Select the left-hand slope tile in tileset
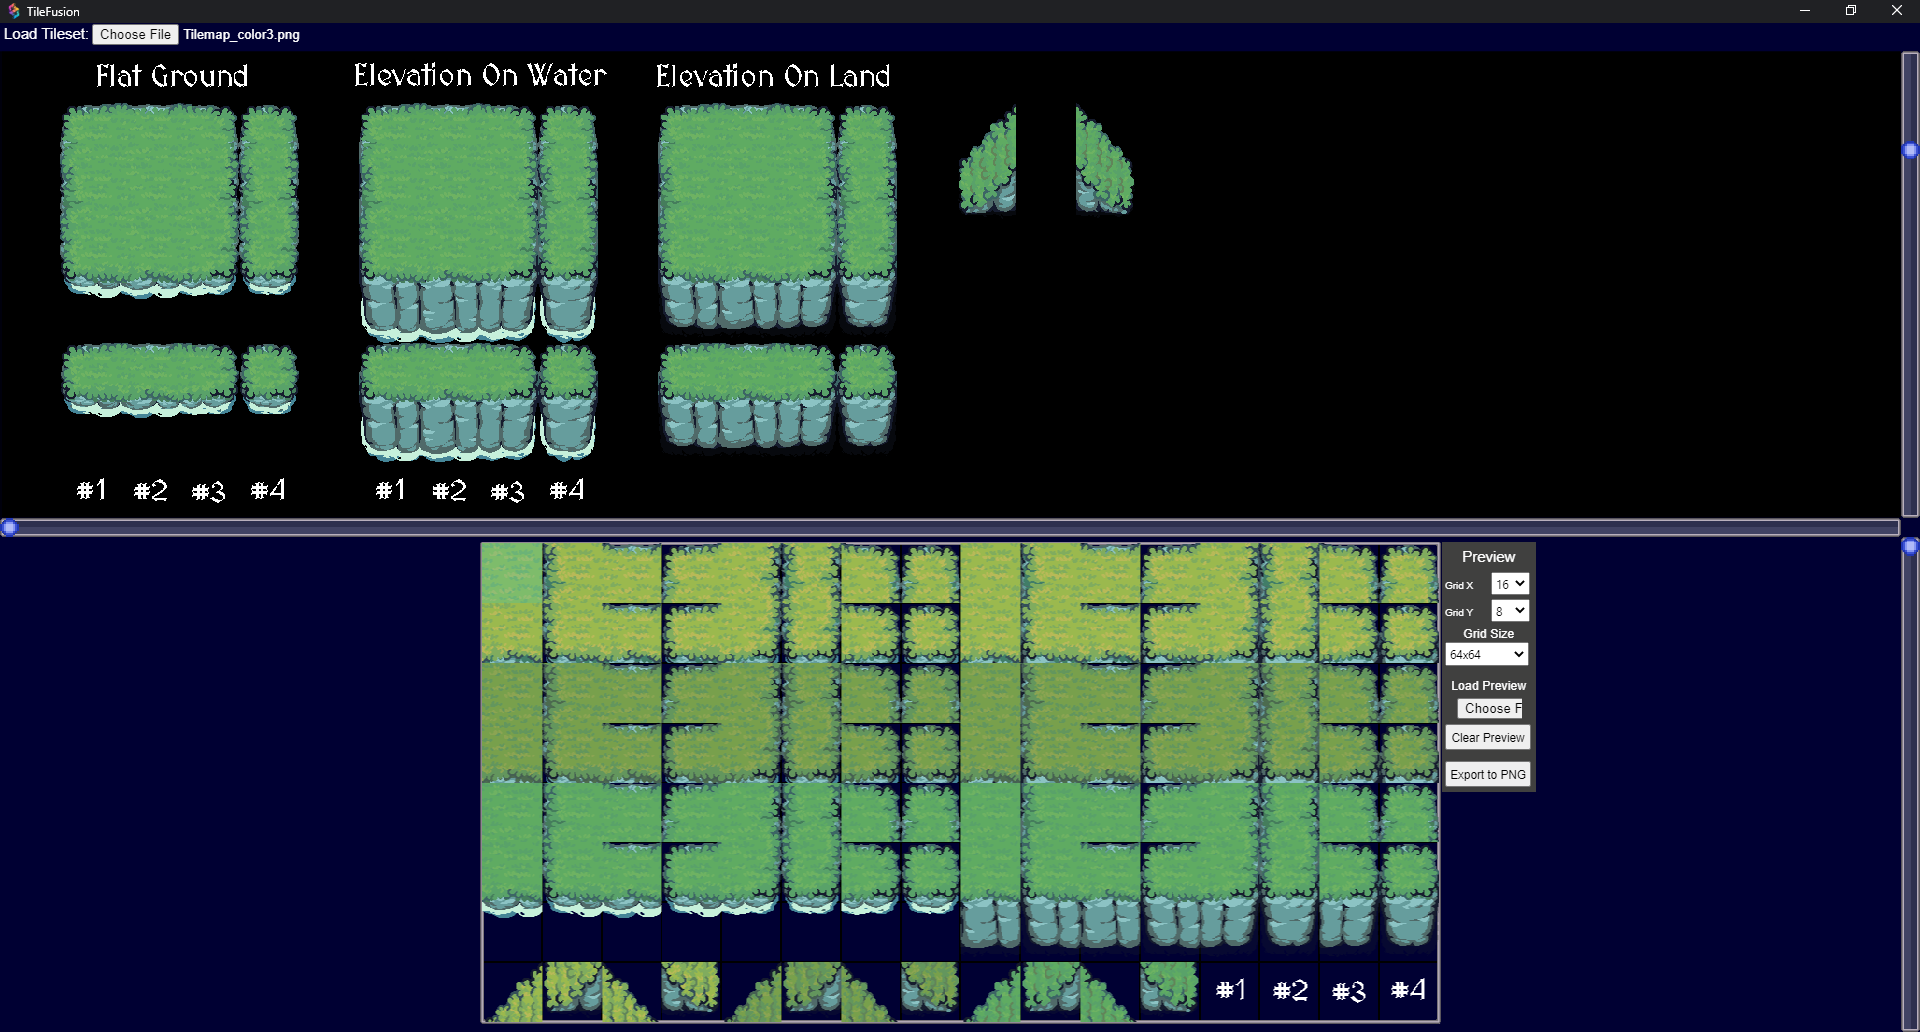The width and height of the screenshot is (1920, 1032). coord(988,161)
